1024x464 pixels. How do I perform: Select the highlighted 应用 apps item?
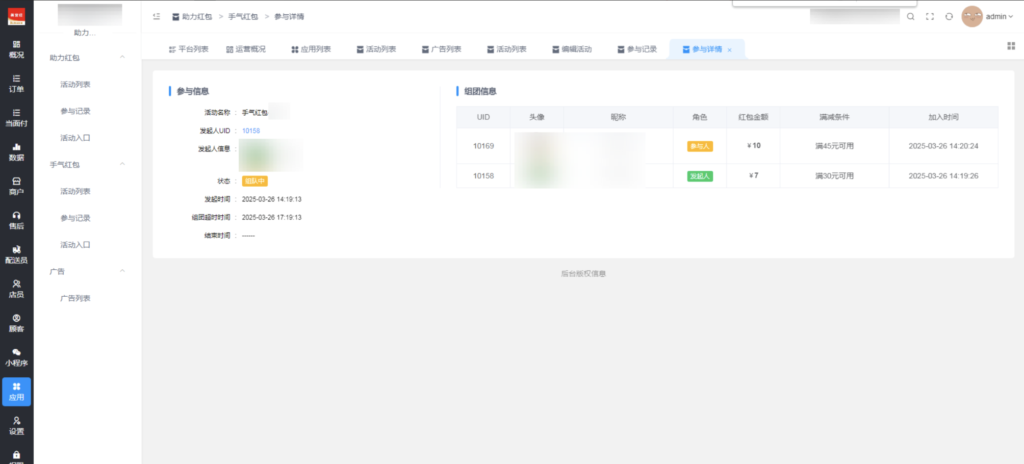pyautogui.click(x=16, y=391)
